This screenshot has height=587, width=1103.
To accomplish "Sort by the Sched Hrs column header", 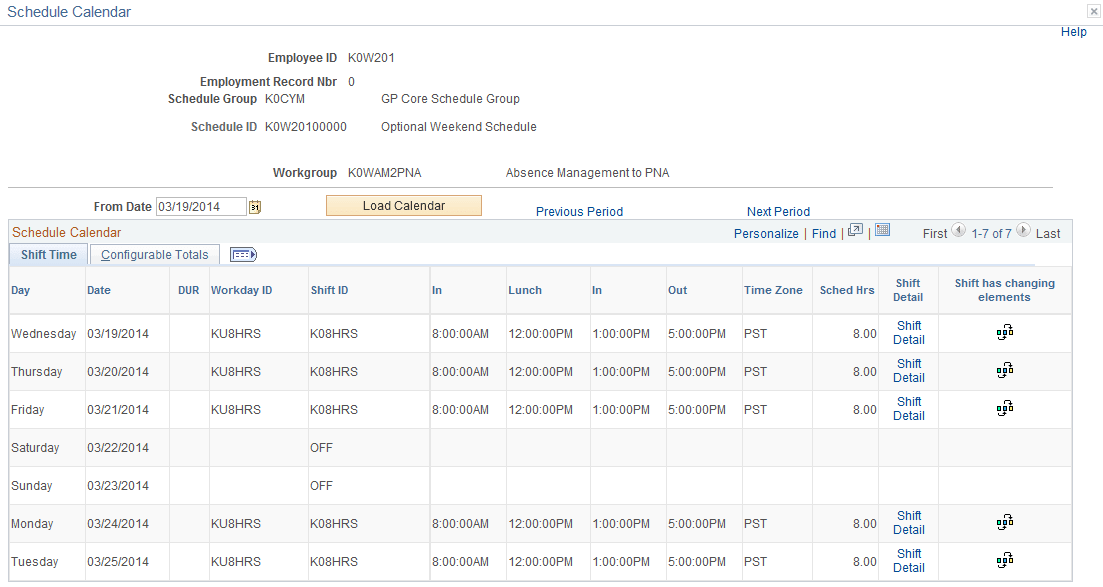I will (x=847, y=290).
